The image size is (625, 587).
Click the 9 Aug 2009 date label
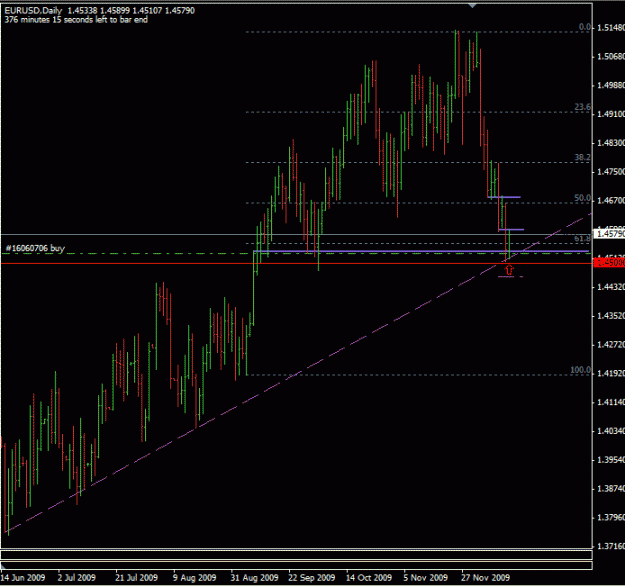[x=194, y=577]
